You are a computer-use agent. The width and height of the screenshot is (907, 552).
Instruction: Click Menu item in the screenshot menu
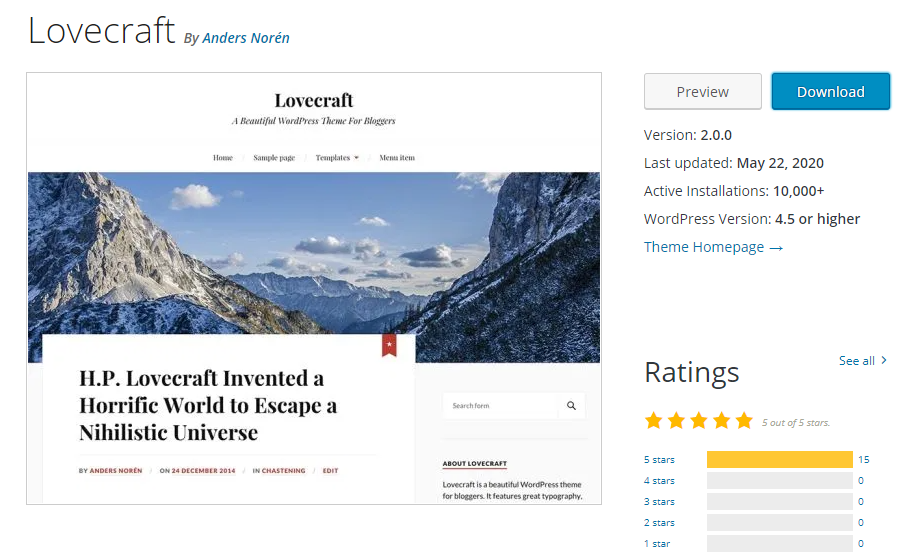[397, 157]
